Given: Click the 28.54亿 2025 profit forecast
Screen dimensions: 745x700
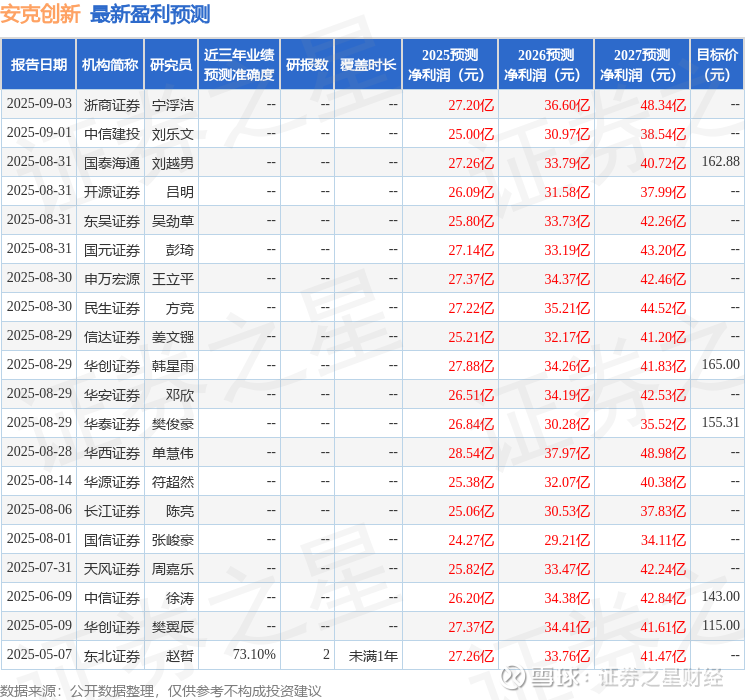Looking at the screenshot, I should [x=471, y=453].
